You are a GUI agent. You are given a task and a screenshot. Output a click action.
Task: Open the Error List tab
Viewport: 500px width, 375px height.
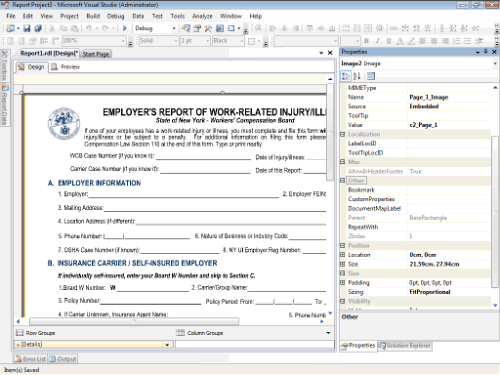[30, 359]
